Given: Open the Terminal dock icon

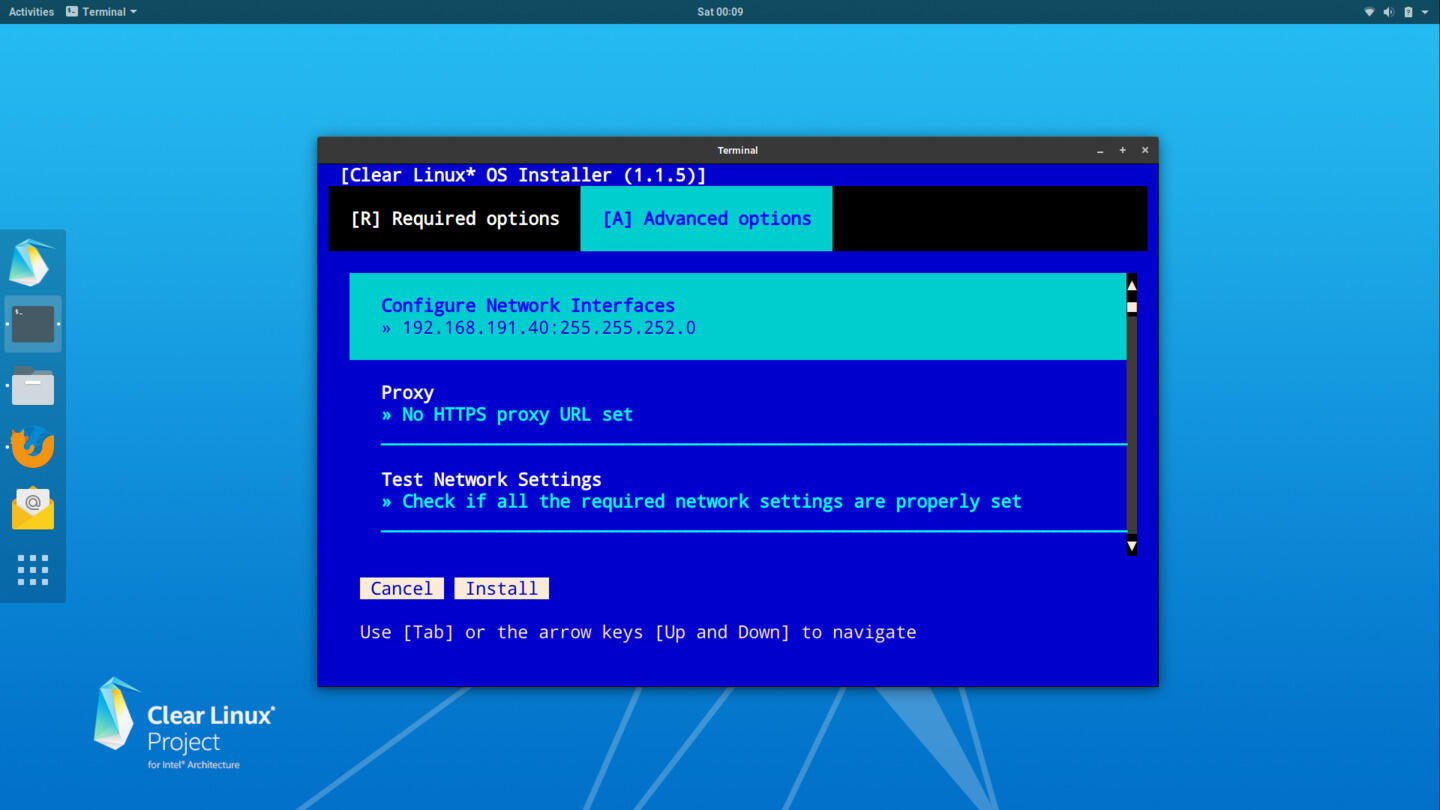Looking at the screenshot, I should tap(33, 324).
